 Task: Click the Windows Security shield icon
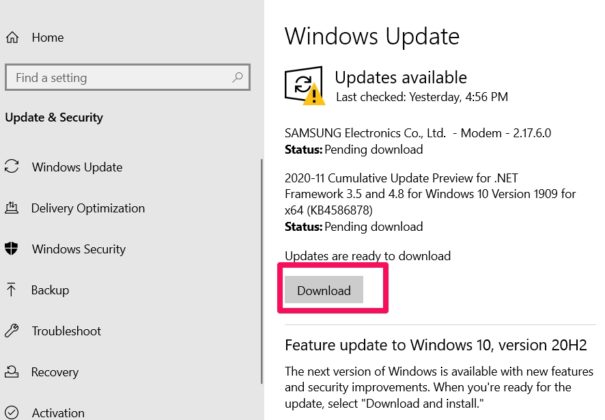(x=11, y=249)
